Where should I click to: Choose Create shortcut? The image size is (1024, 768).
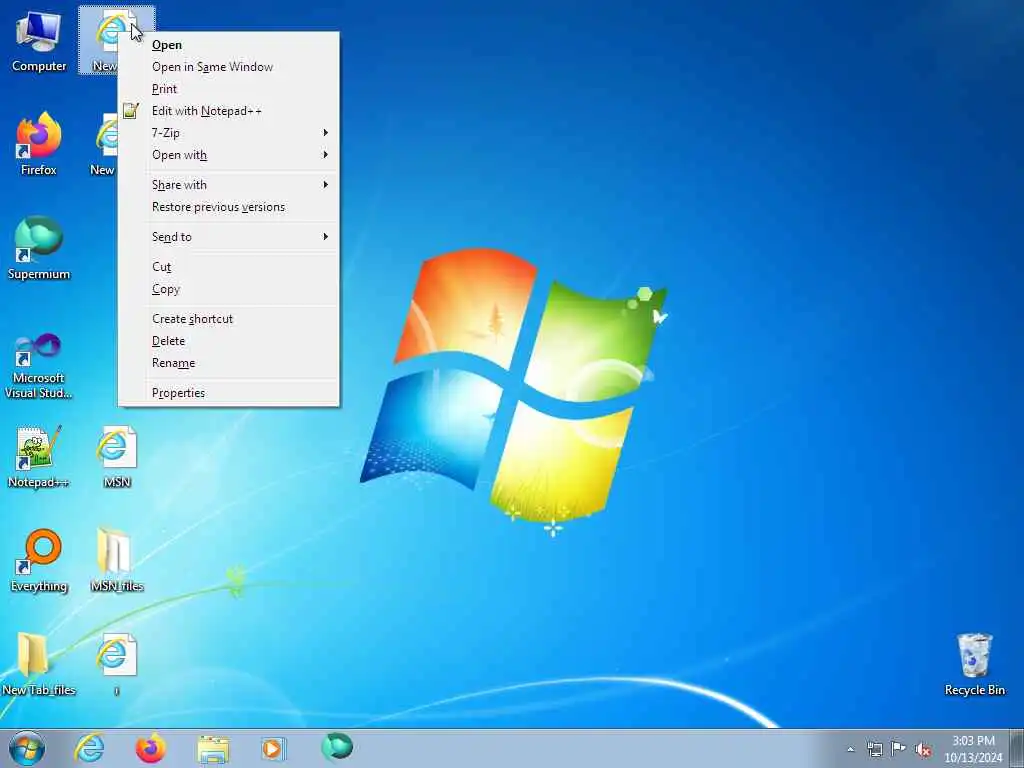pos(229,319)
